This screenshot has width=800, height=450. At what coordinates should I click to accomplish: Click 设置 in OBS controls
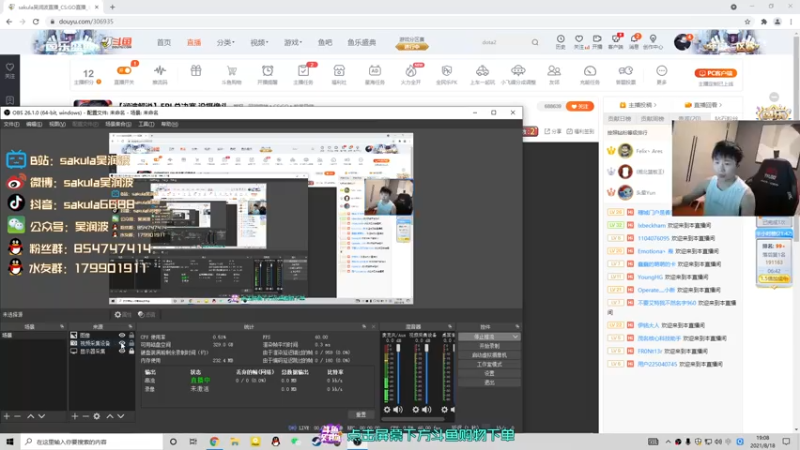pos(489,373)
